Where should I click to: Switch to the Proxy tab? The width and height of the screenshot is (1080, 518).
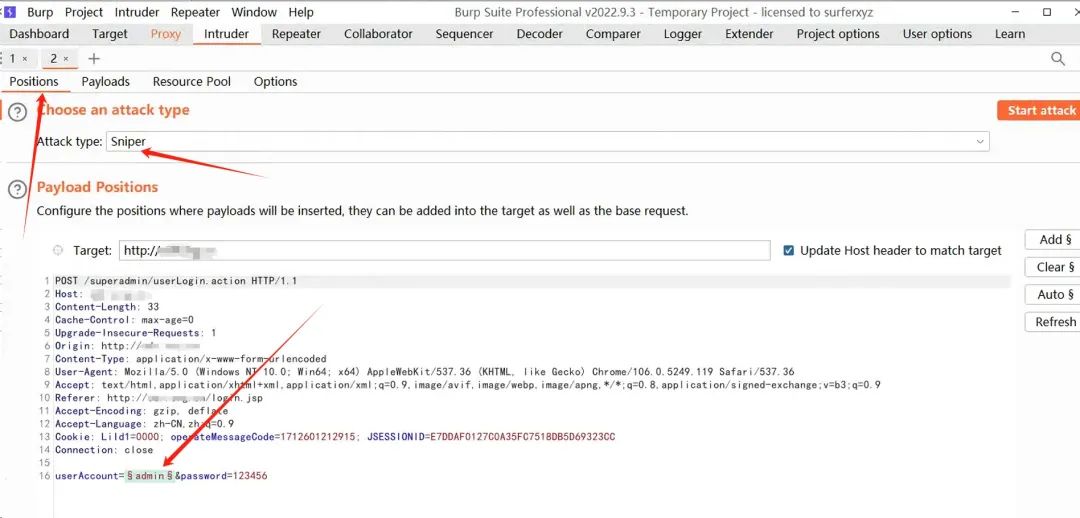(x=165, y=34)
